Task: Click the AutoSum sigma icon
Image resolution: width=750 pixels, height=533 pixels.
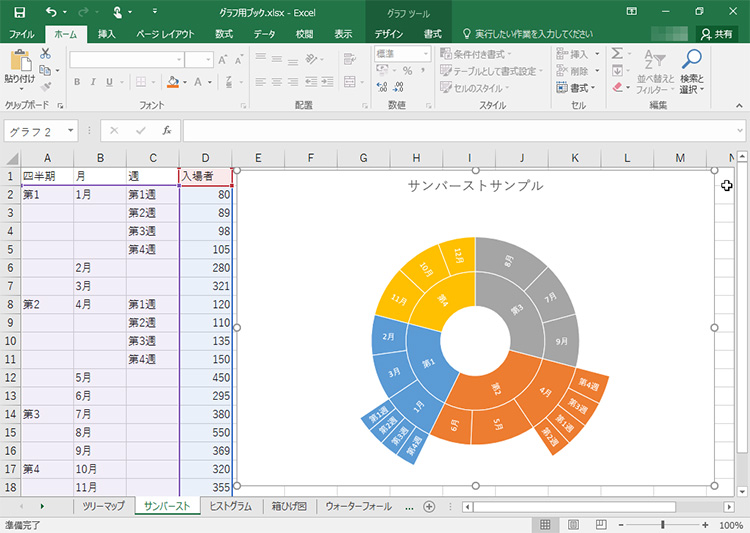Action: pos(617,53)
